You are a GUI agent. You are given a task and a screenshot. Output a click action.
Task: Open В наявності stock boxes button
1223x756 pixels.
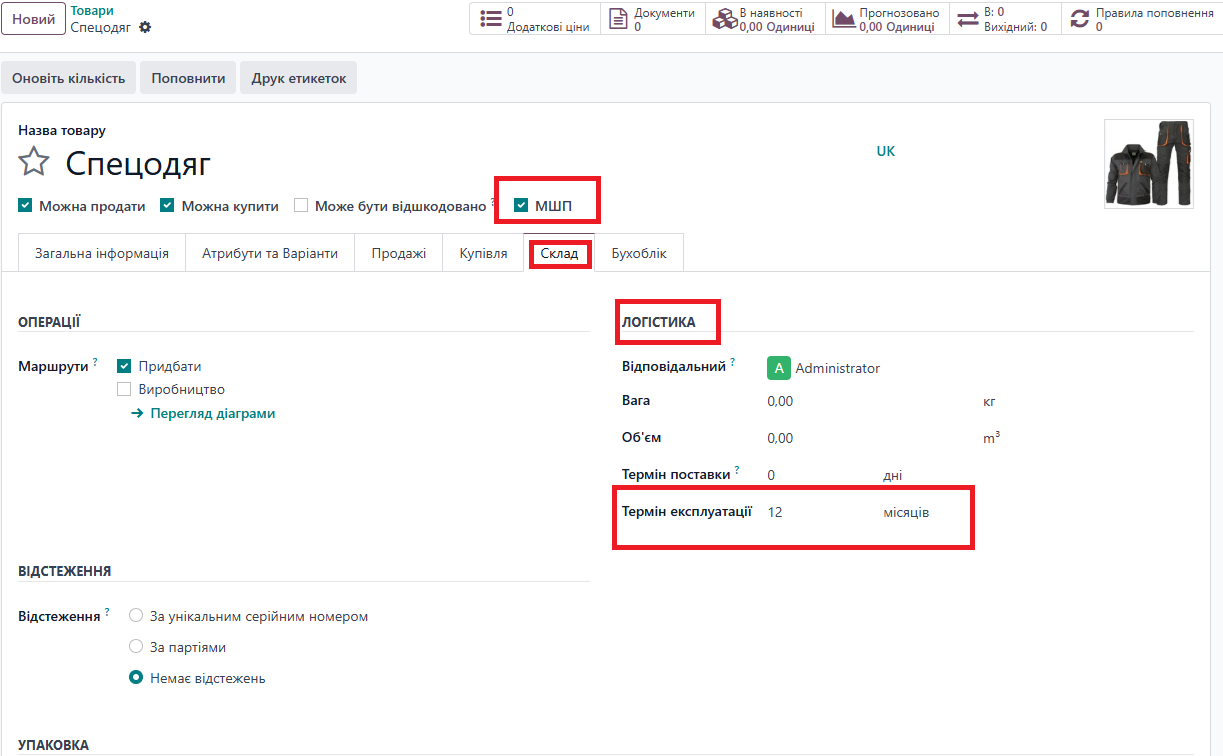click(722, 19)
